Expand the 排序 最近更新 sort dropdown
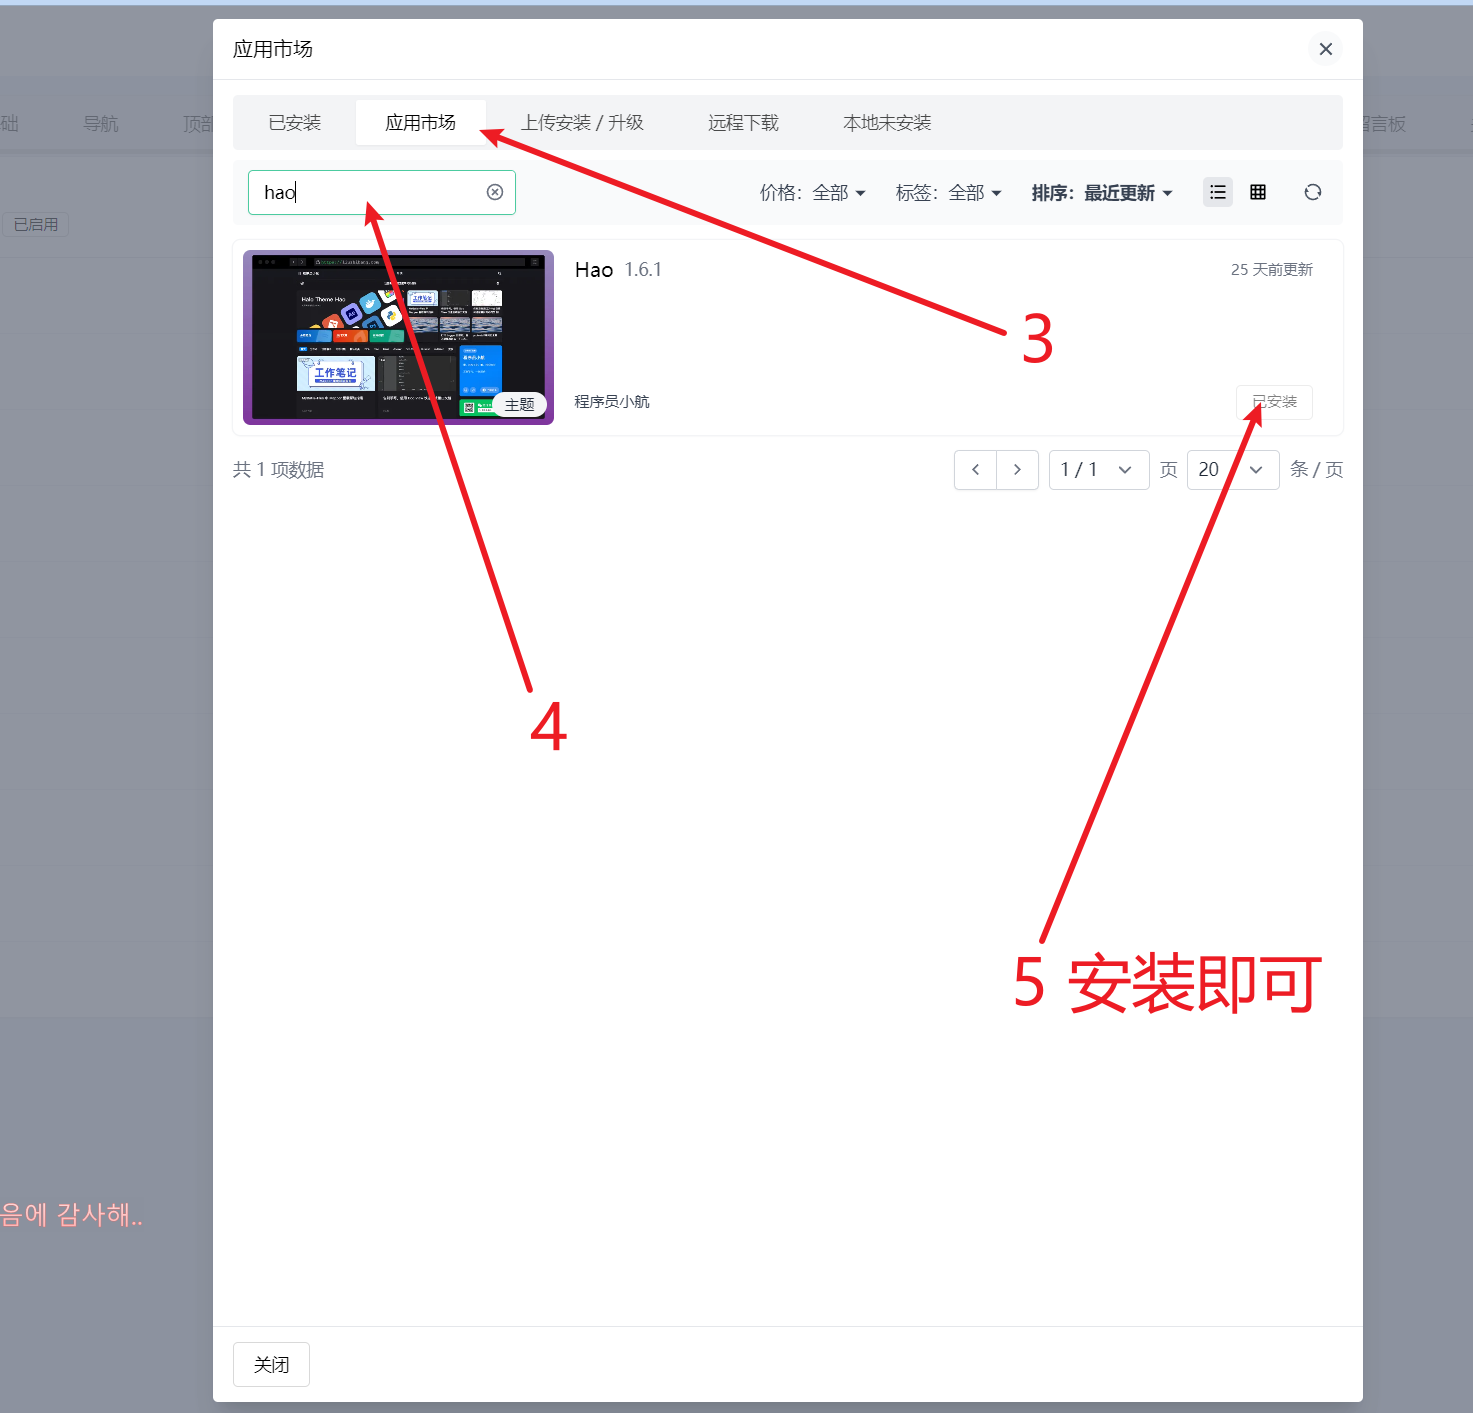The image size is (1473, 1413). tap(1102, 193)
